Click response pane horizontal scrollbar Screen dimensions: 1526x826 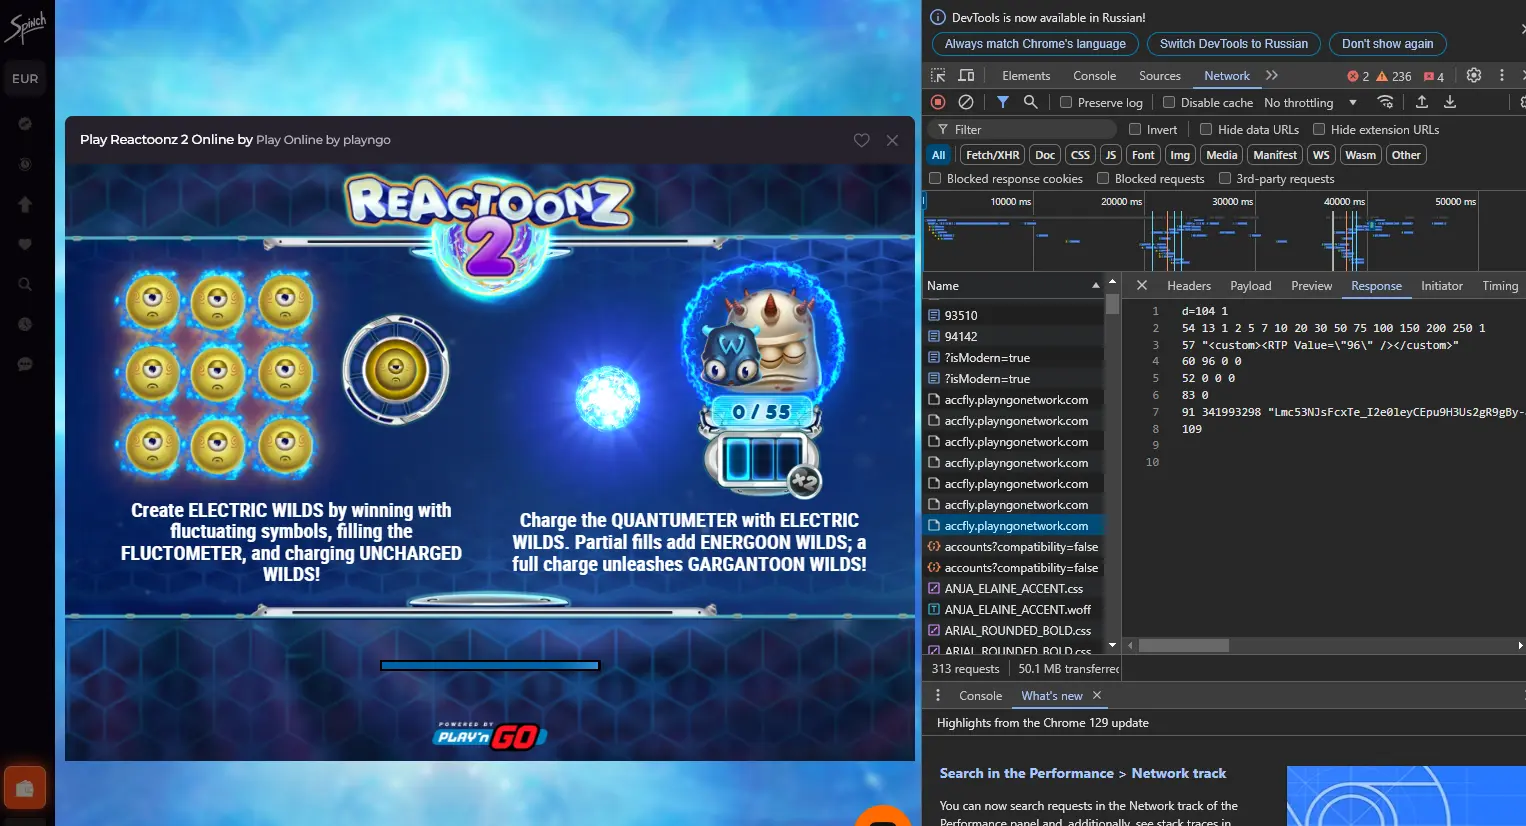1184,646
